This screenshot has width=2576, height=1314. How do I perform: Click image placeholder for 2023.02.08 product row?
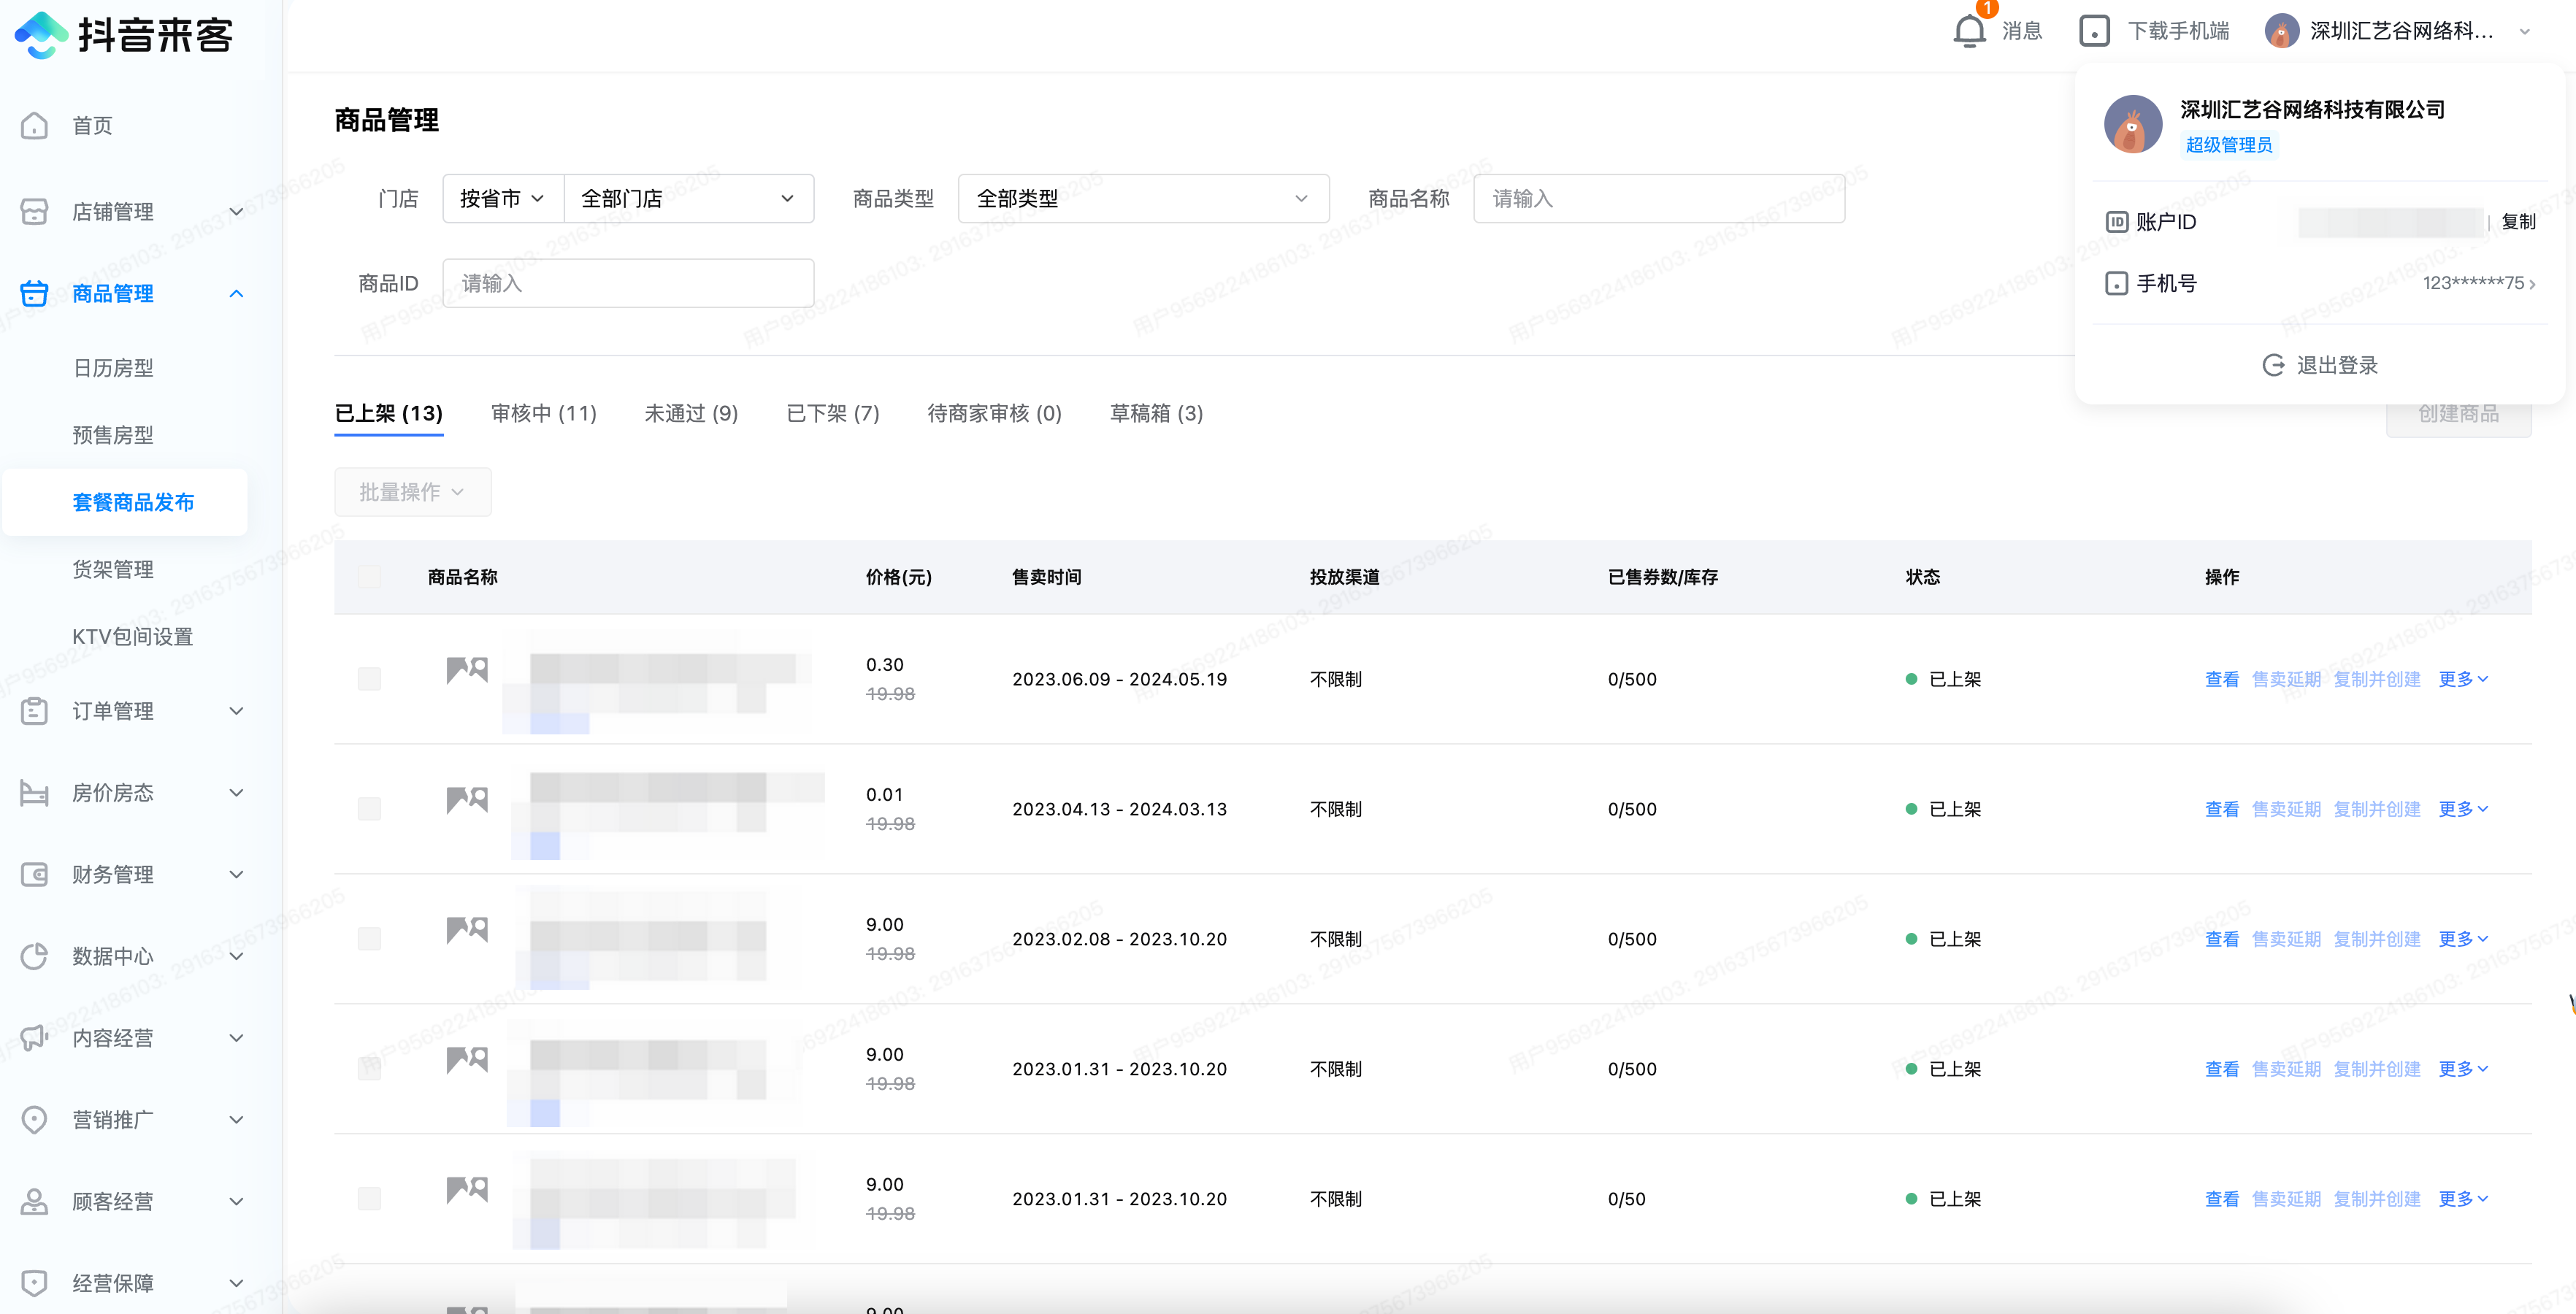pyautogui.click(x=467, y=930)
